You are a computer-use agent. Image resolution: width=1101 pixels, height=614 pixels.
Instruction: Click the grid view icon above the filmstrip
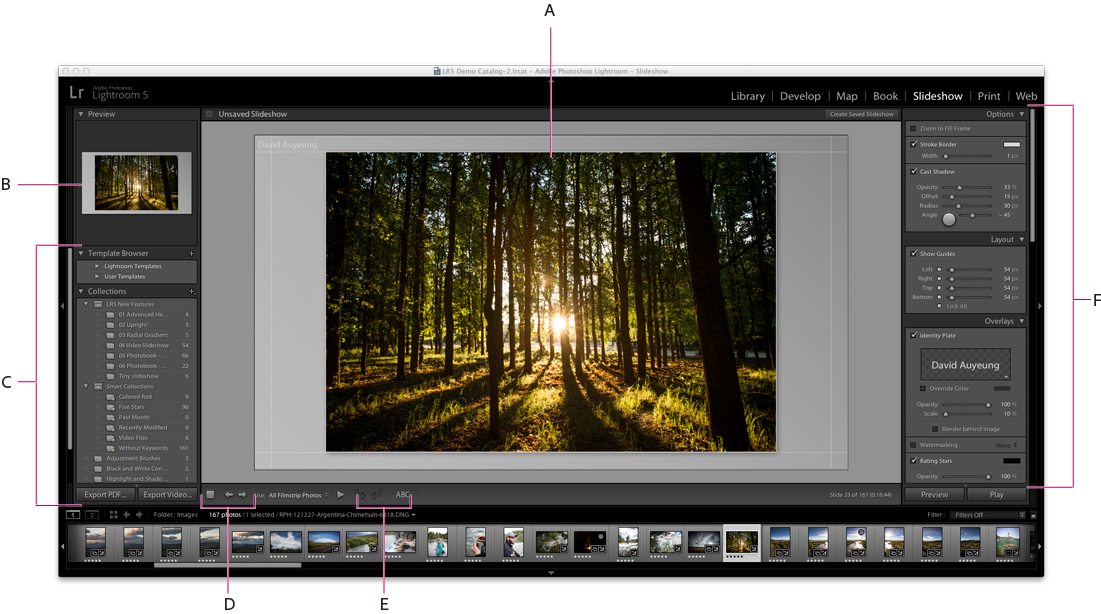[114, 514]
